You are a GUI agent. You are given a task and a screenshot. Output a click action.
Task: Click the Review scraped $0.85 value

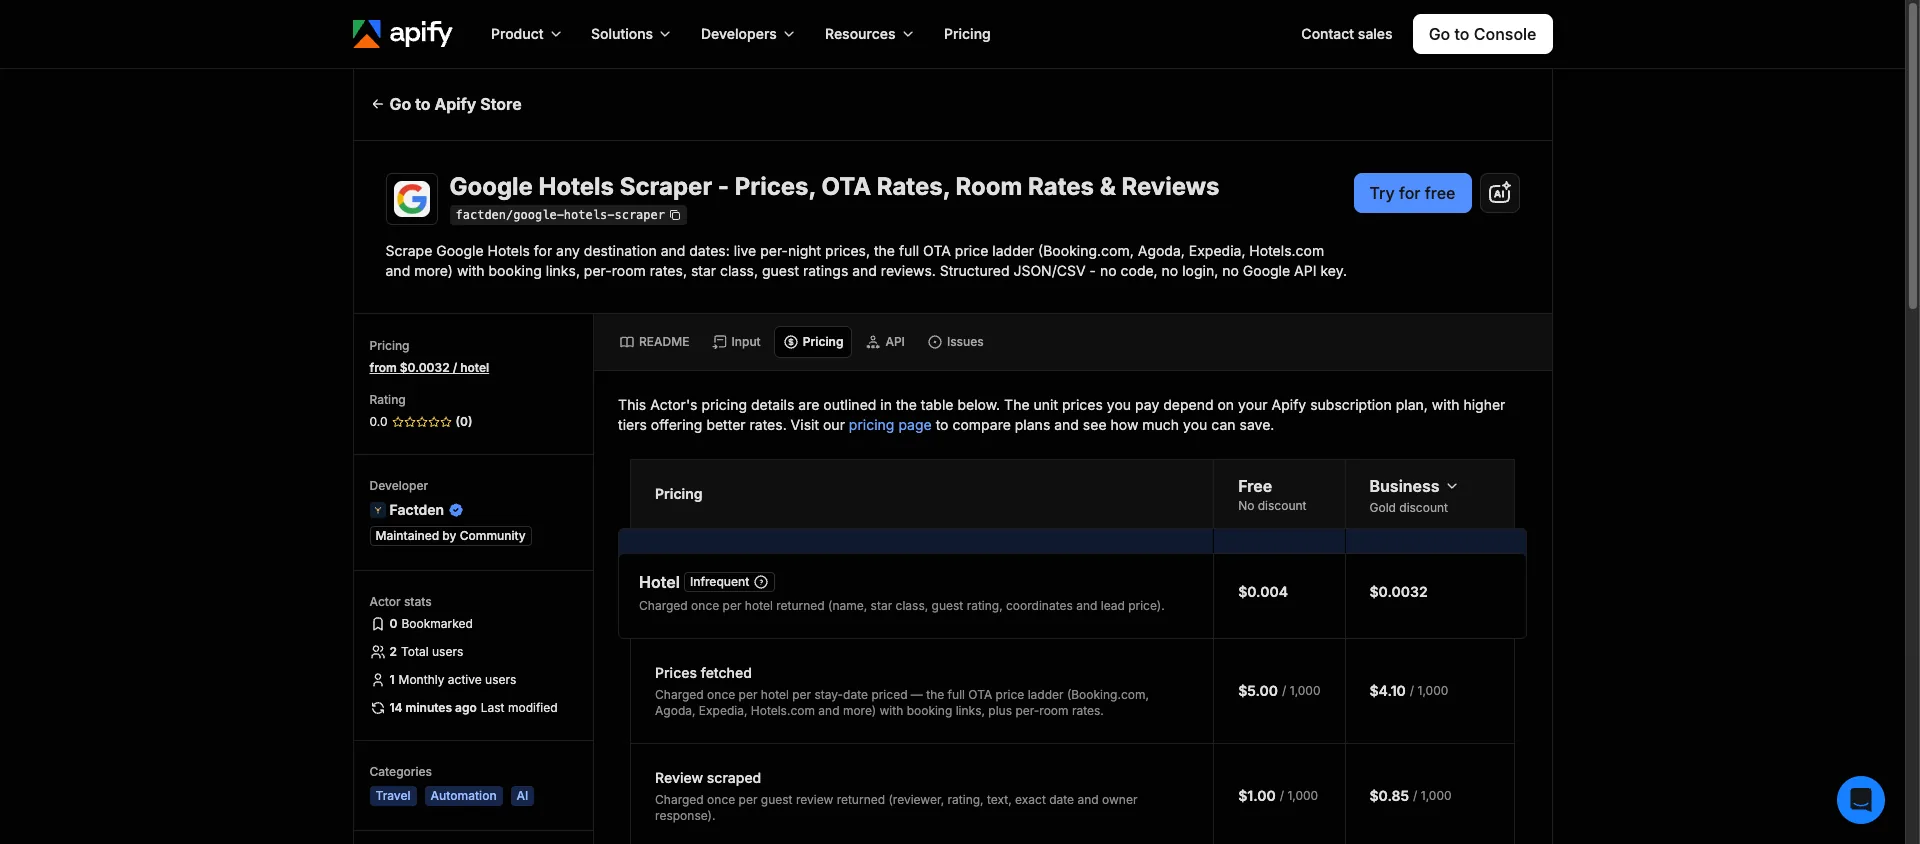pyautogui.click(x=1389, y=796)
